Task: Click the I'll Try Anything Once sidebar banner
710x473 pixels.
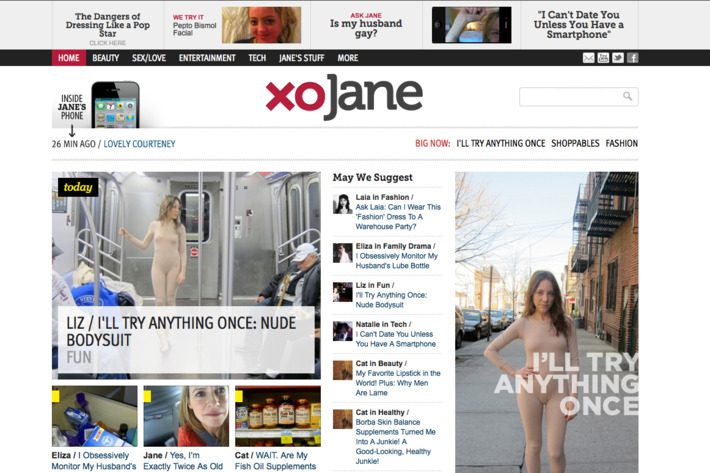Action: 547,322
